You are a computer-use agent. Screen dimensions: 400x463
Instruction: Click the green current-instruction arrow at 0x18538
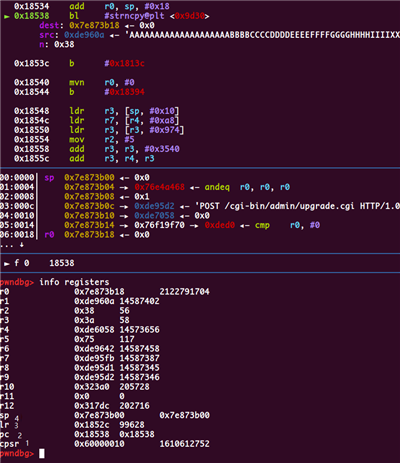pyautogui.click(x=7, y=16)
